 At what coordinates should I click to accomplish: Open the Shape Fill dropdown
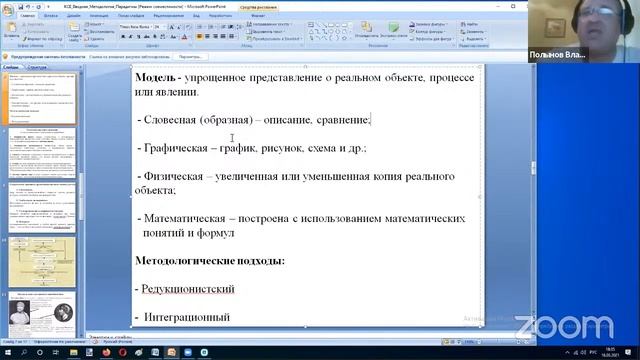tap(429, 24)
